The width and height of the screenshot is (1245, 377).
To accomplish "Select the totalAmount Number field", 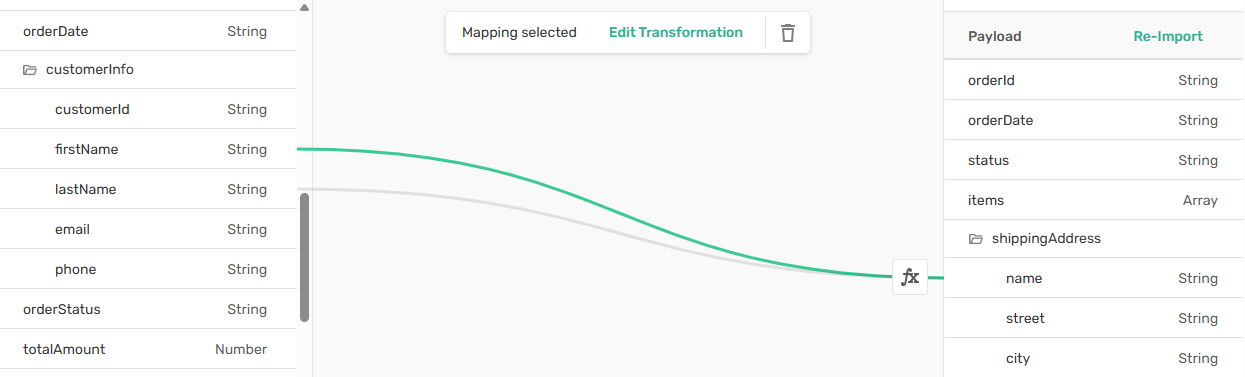I will click(x=149, y=349).
